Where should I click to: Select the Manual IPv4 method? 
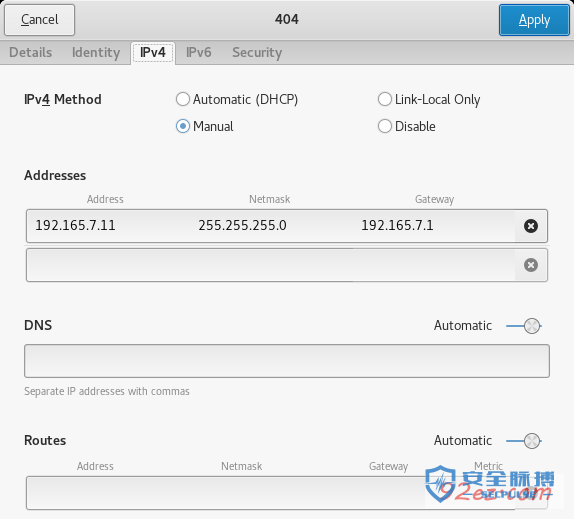[x=204, y=126]
